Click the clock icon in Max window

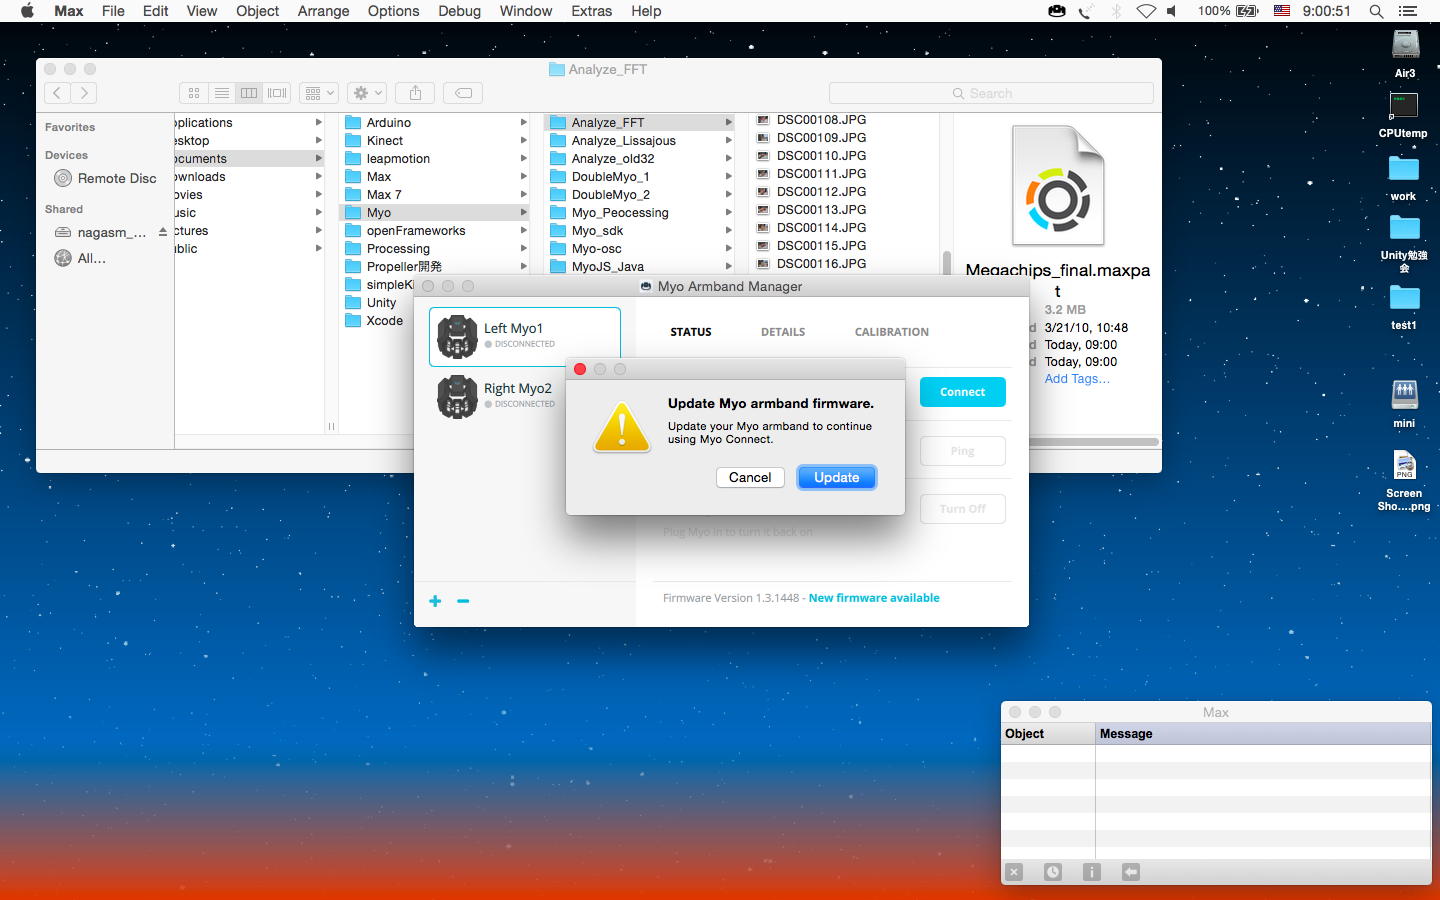(1053, 872)
